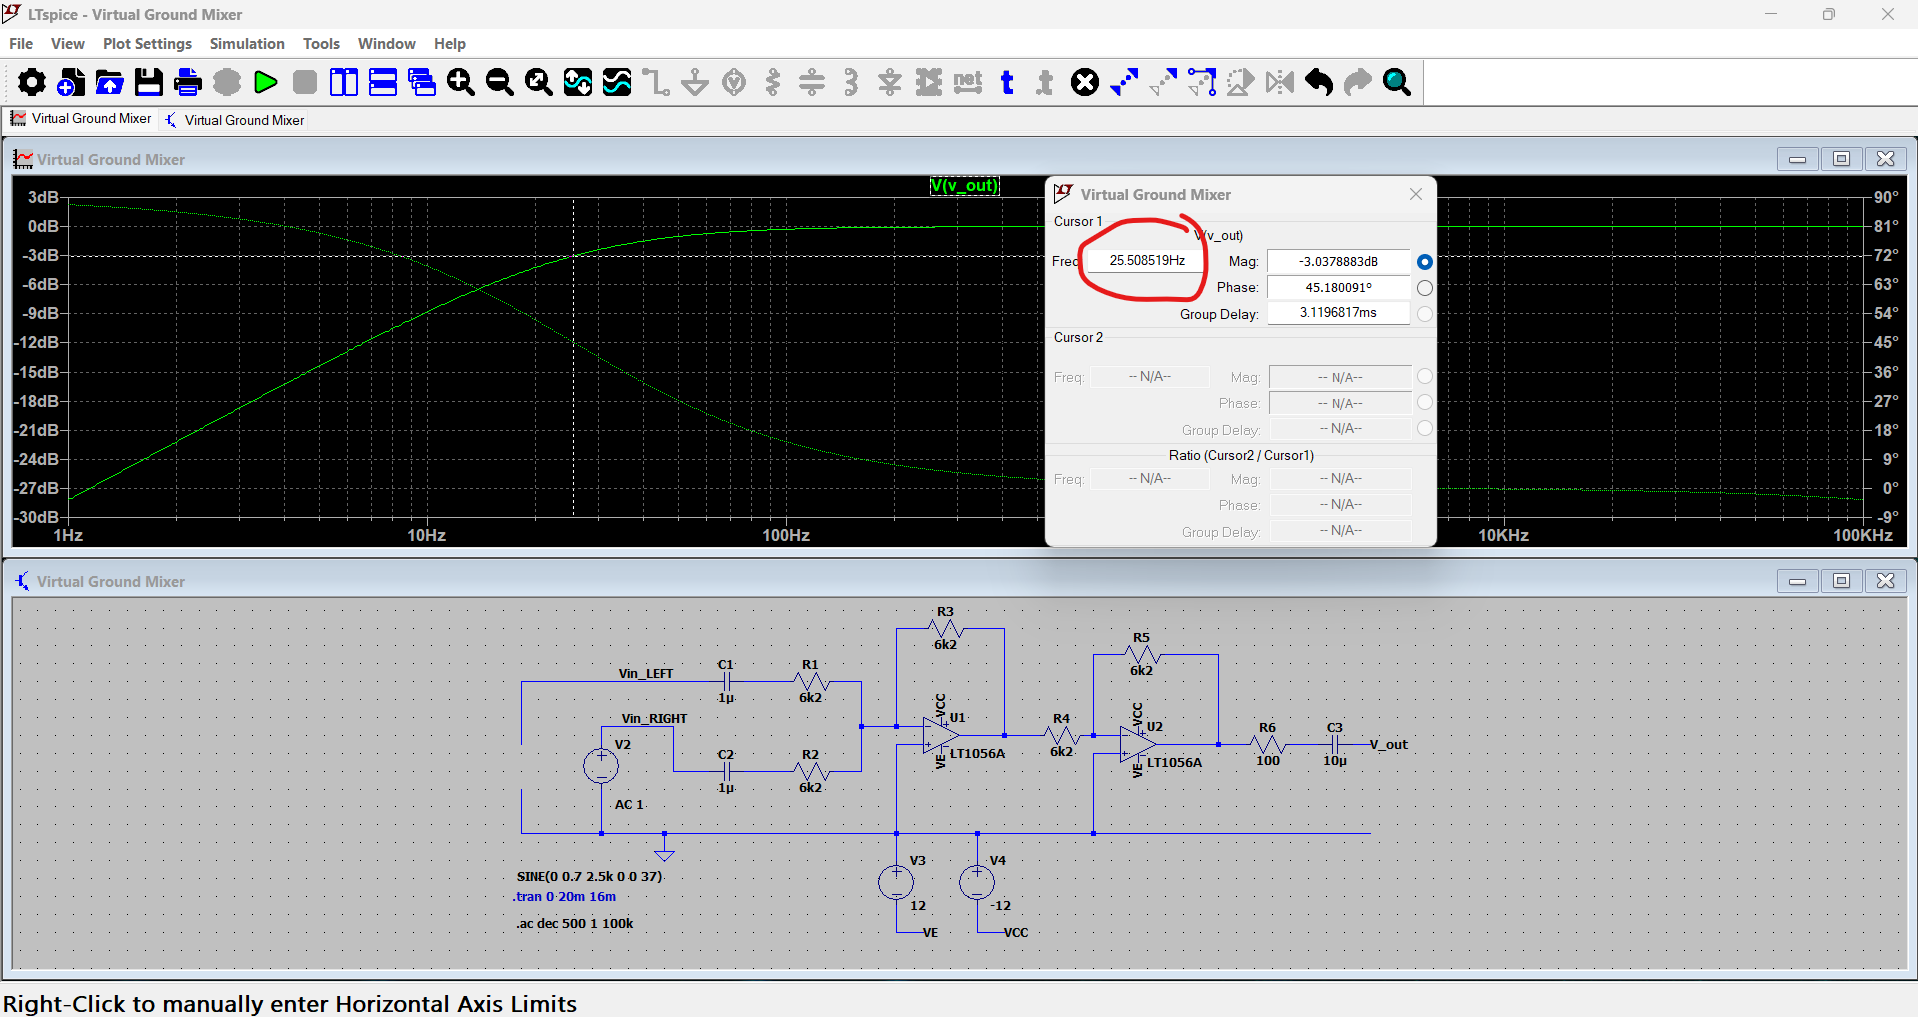Viewport: 1918px width, 1017px height.
Task: Open the Help menu
Action: click(x=450, y=44)
